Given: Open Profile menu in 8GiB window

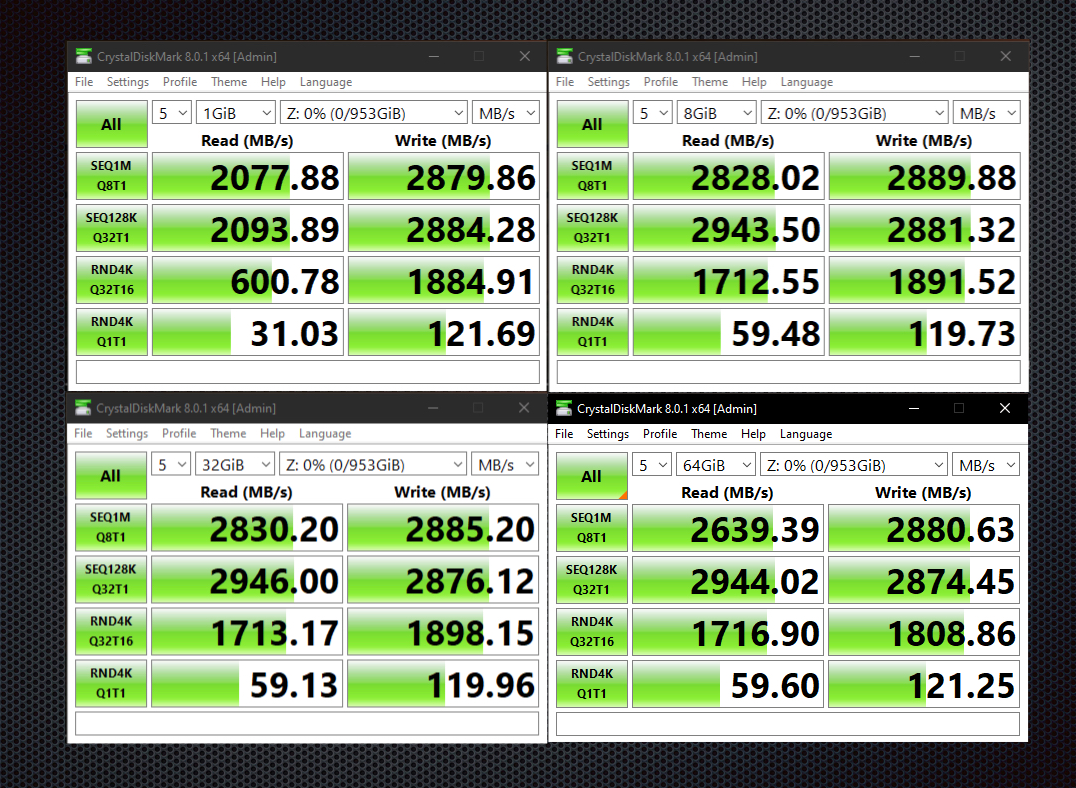Looking at the screenshot, I should coord(661,82).
